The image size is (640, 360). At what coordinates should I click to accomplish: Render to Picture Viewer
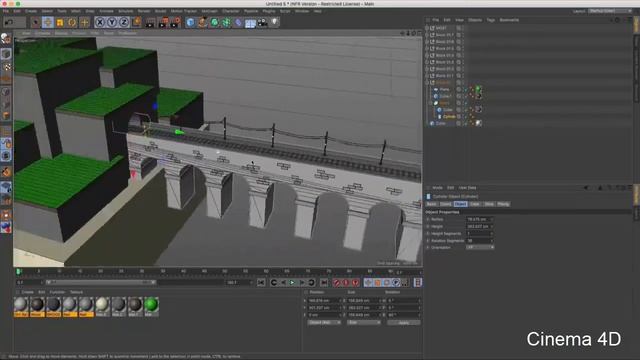pos(163,22)
